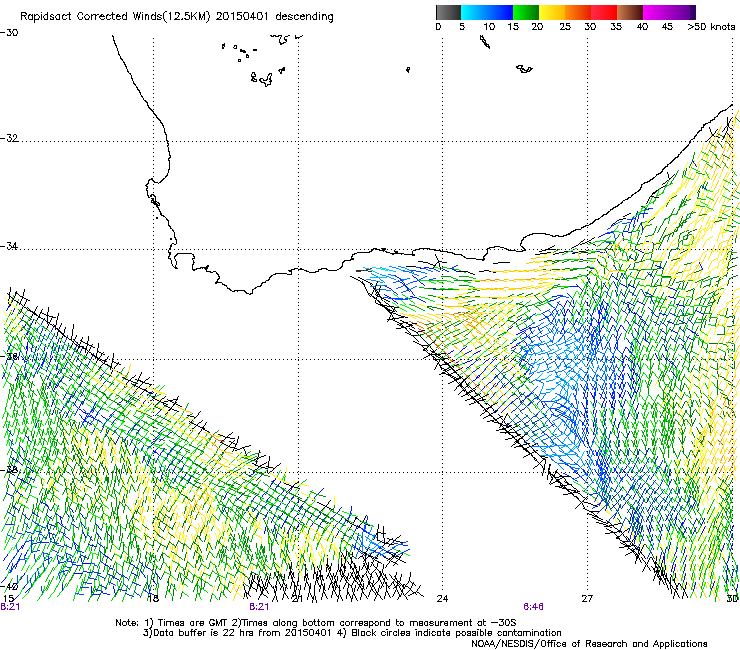The width and height of the screenshot is (740, 650).
Task: Select the '-32' latitude axis label
Action: tap(9, 138)
